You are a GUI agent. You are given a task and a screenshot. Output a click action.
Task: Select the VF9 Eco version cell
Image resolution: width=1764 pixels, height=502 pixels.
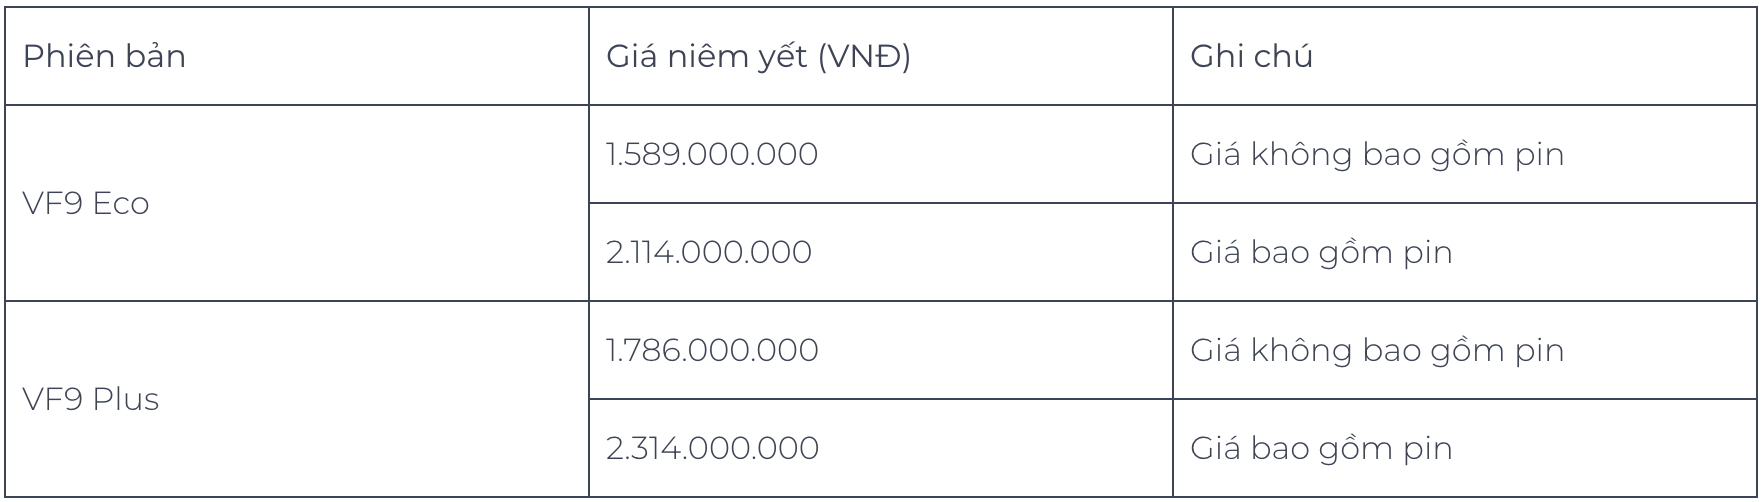[86, 204]
